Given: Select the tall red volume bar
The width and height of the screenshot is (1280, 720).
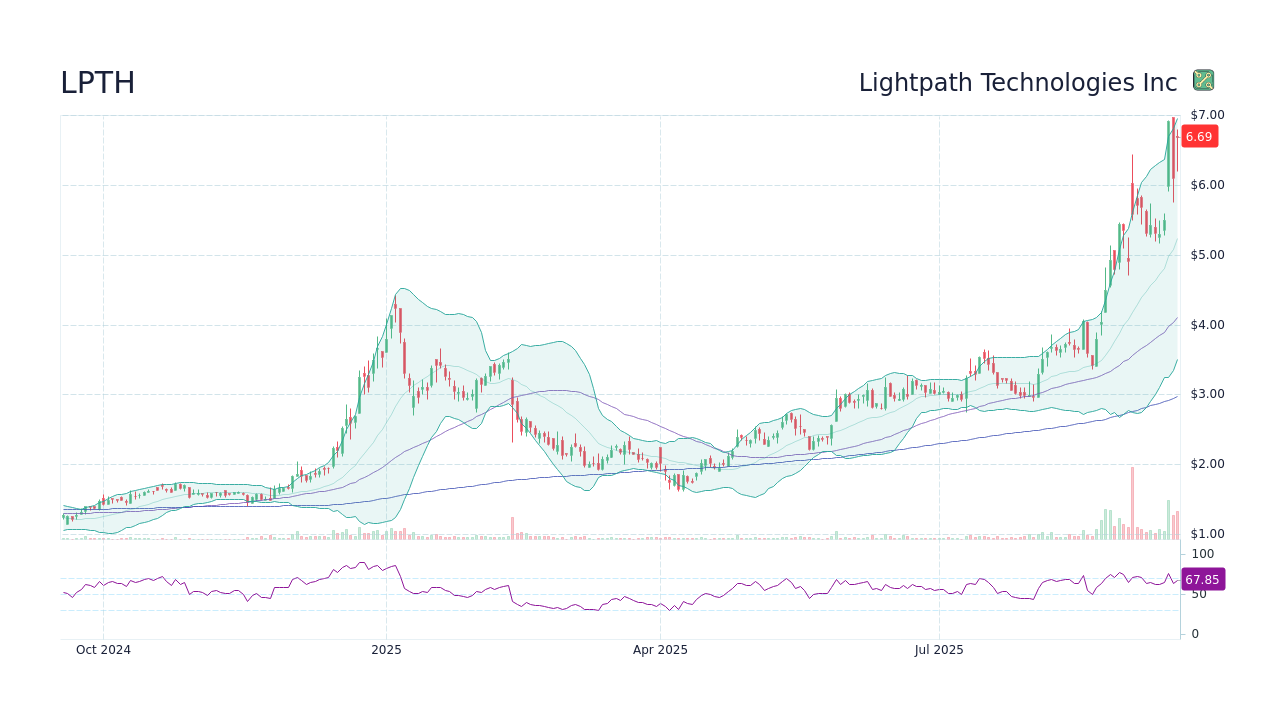Looking at the screenshot, I should tap(1131, 500).
